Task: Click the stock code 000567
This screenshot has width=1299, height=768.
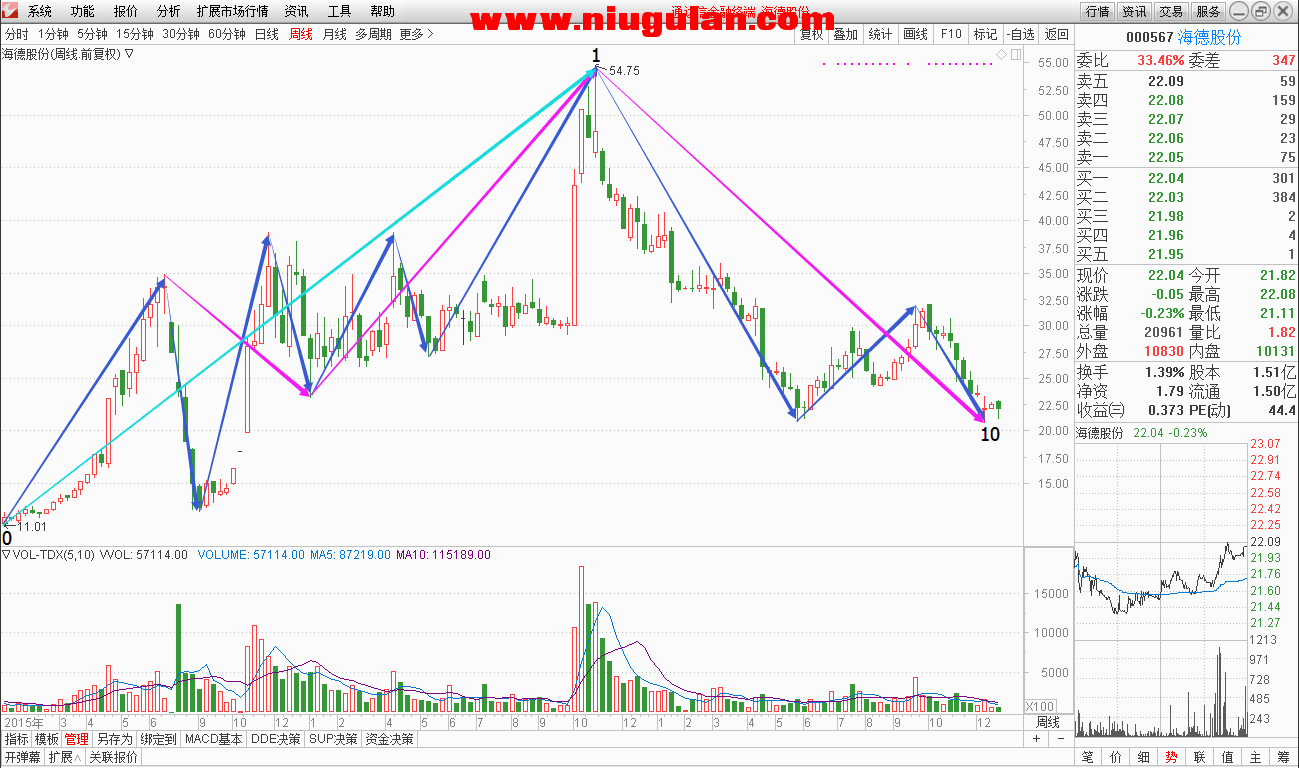Action: tap(1149, 37)
